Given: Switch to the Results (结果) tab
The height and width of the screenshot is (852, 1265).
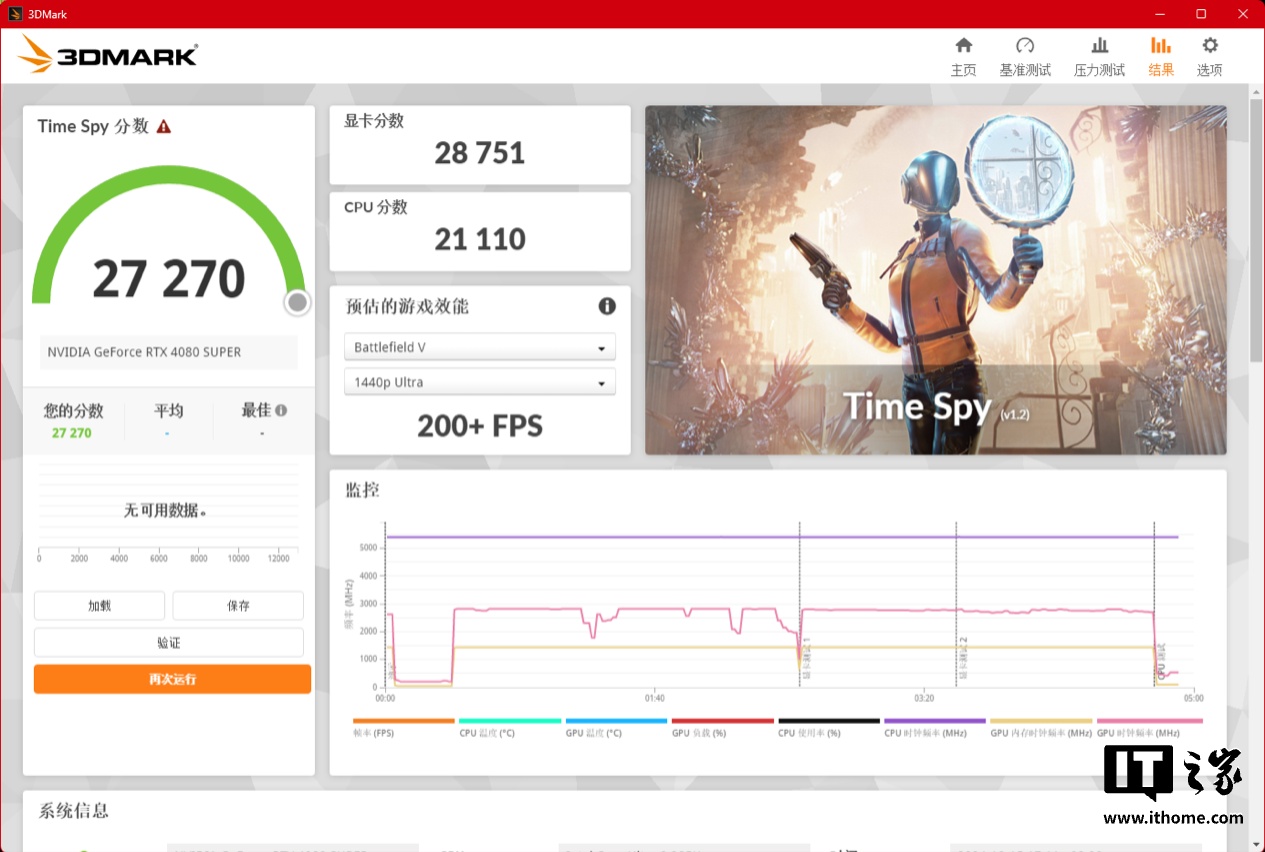Looking at the screenshot, I should point(1161,56).
